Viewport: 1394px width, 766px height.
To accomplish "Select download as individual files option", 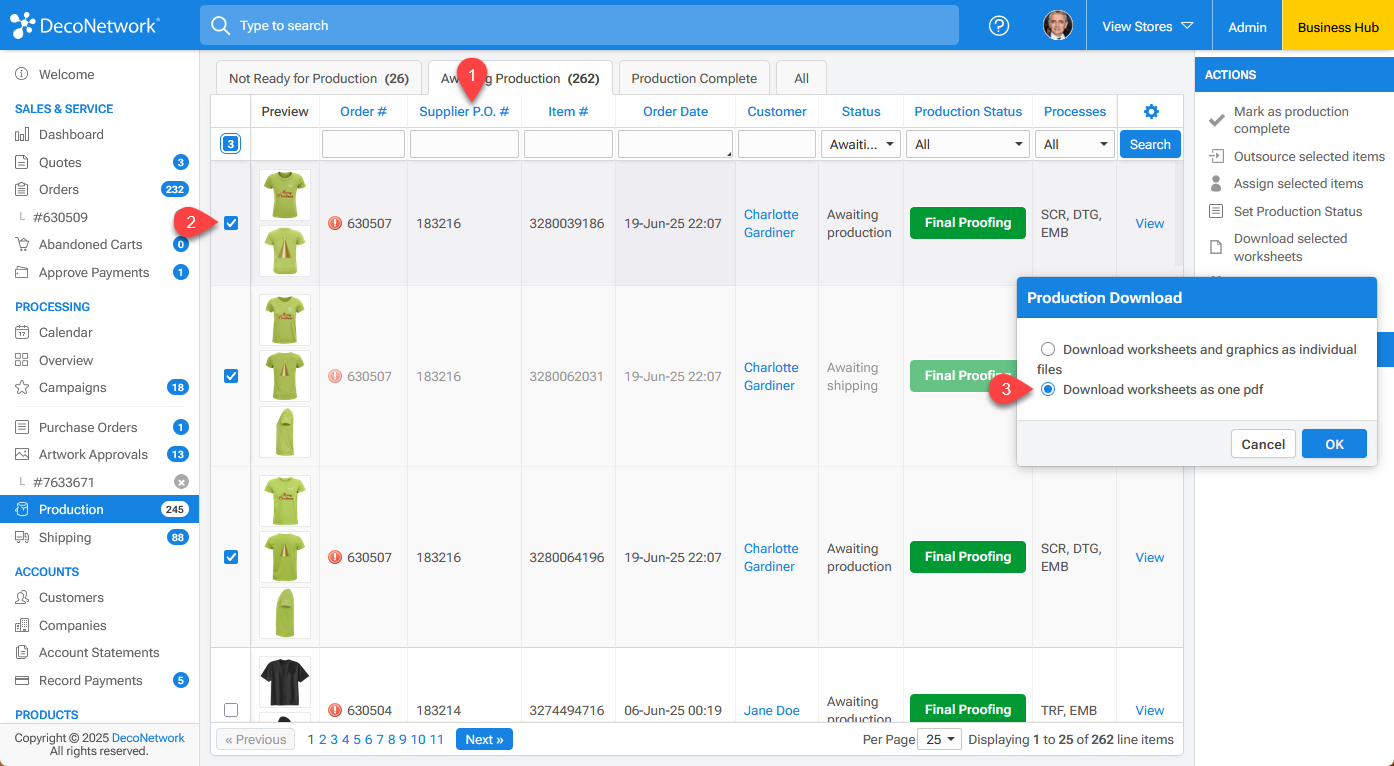I will pyautogui.click(x=1048, y=349).
